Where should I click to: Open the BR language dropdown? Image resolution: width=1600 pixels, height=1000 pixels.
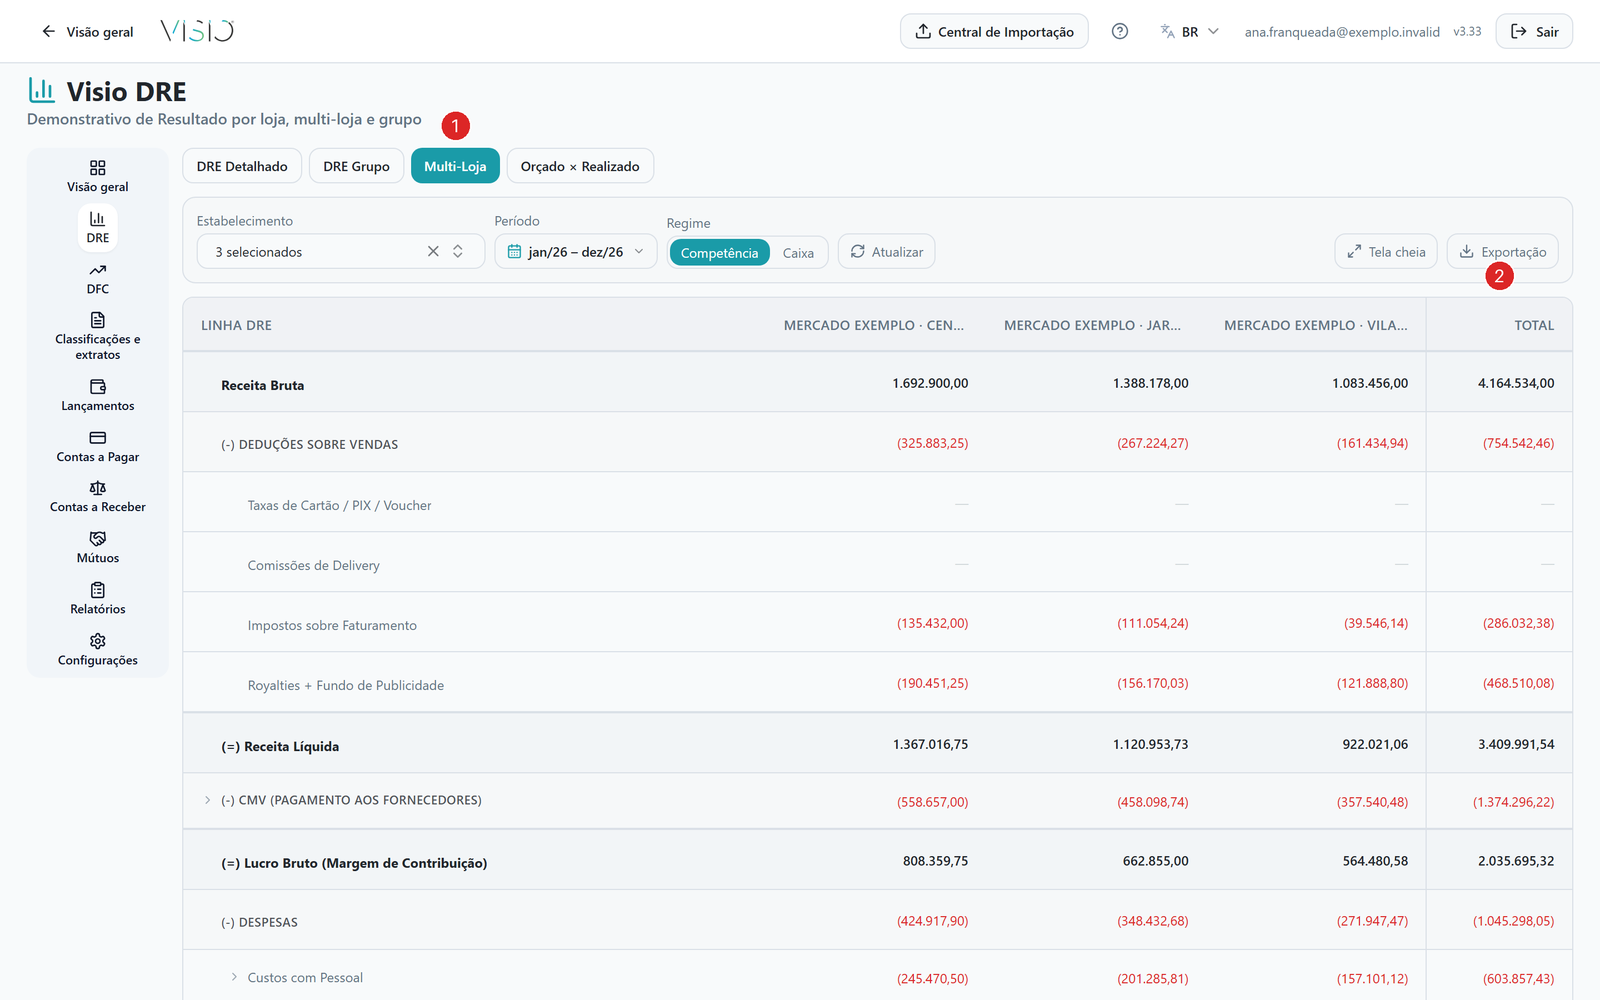[x=1189, y=31]
